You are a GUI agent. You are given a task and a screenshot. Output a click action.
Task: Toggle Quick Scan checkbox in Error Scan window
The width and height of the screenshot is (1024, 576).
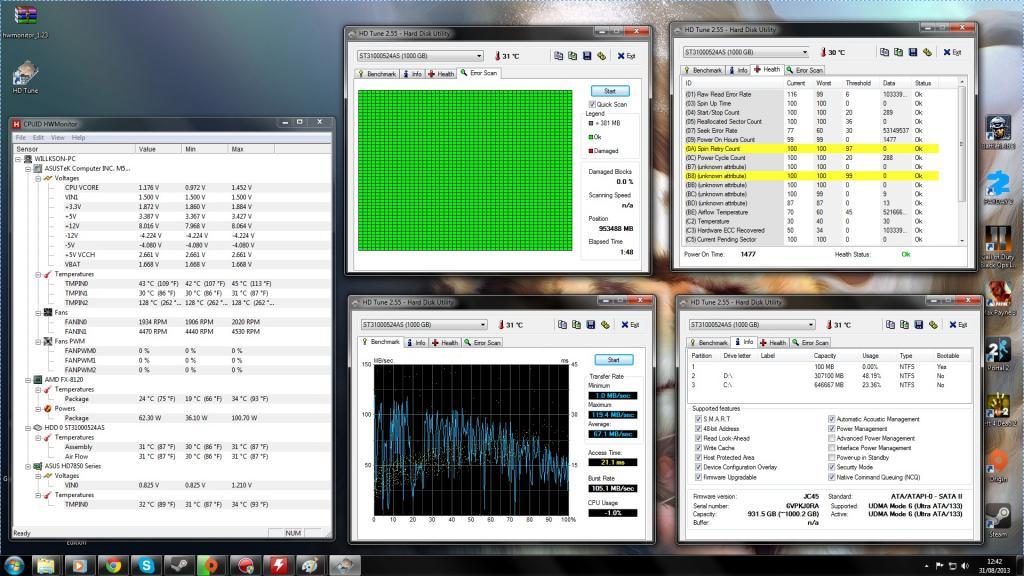592,104
